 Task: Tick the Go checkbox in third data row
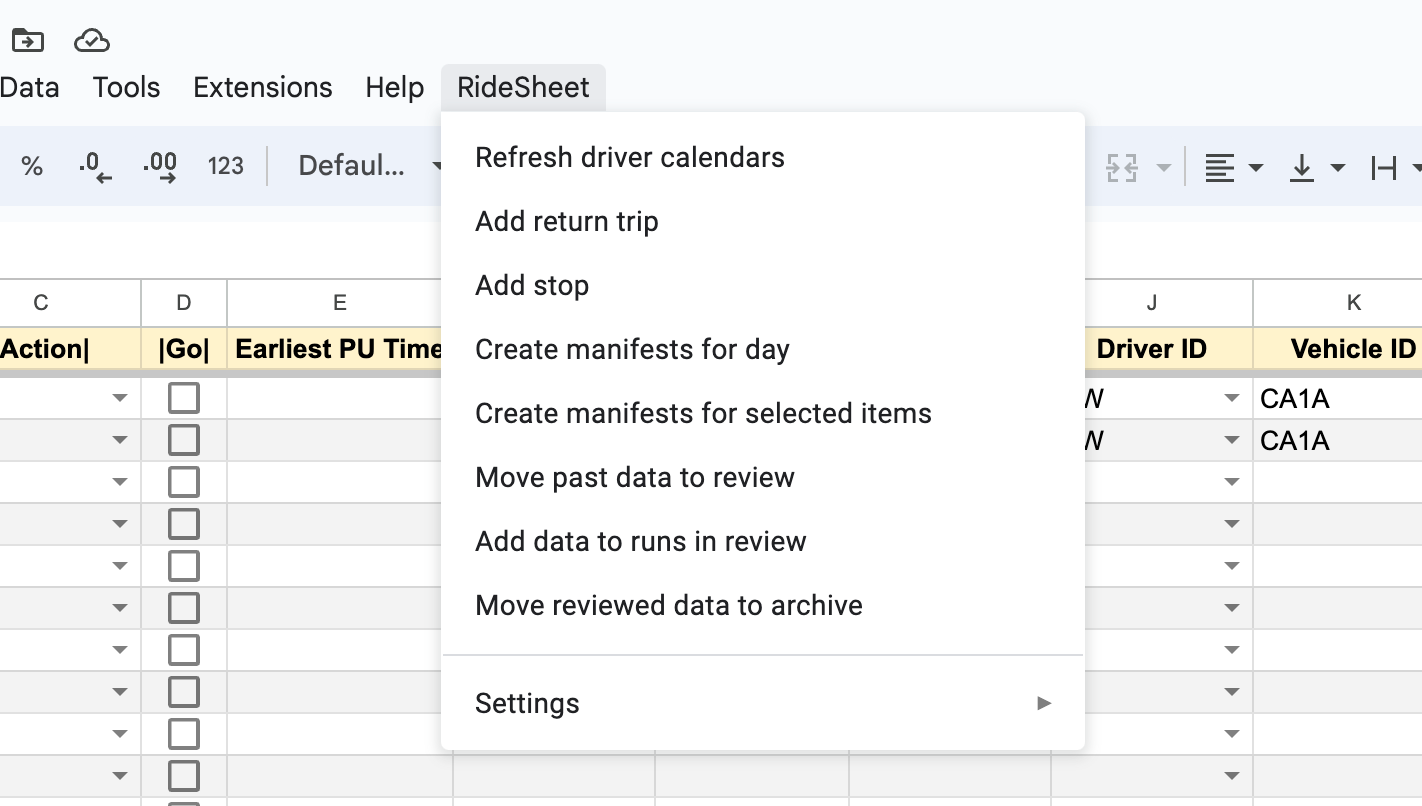pyautogui.click(x=184, y=482)
